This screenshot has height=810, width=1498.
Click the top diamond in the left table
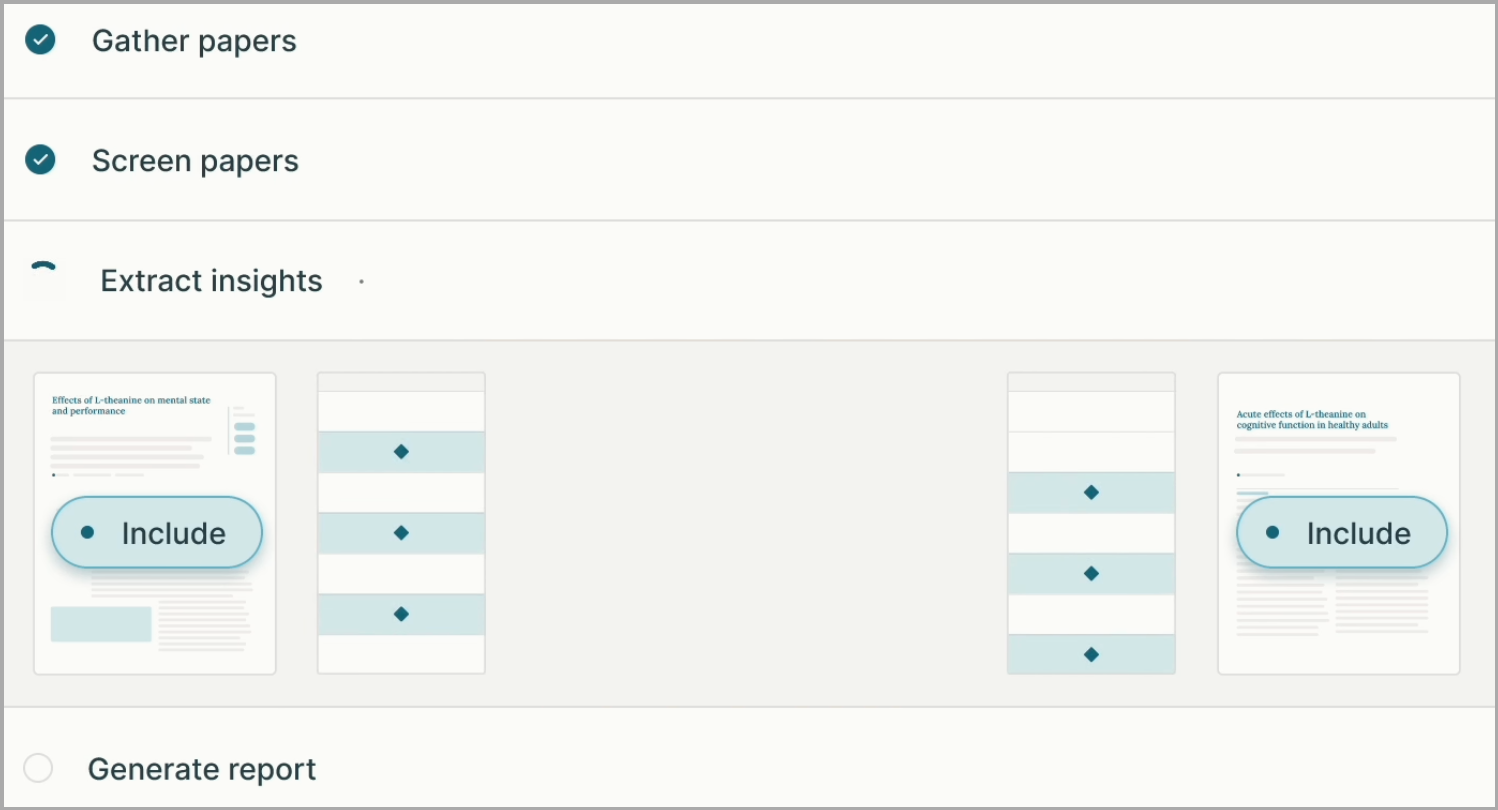(x=401, y=452)
